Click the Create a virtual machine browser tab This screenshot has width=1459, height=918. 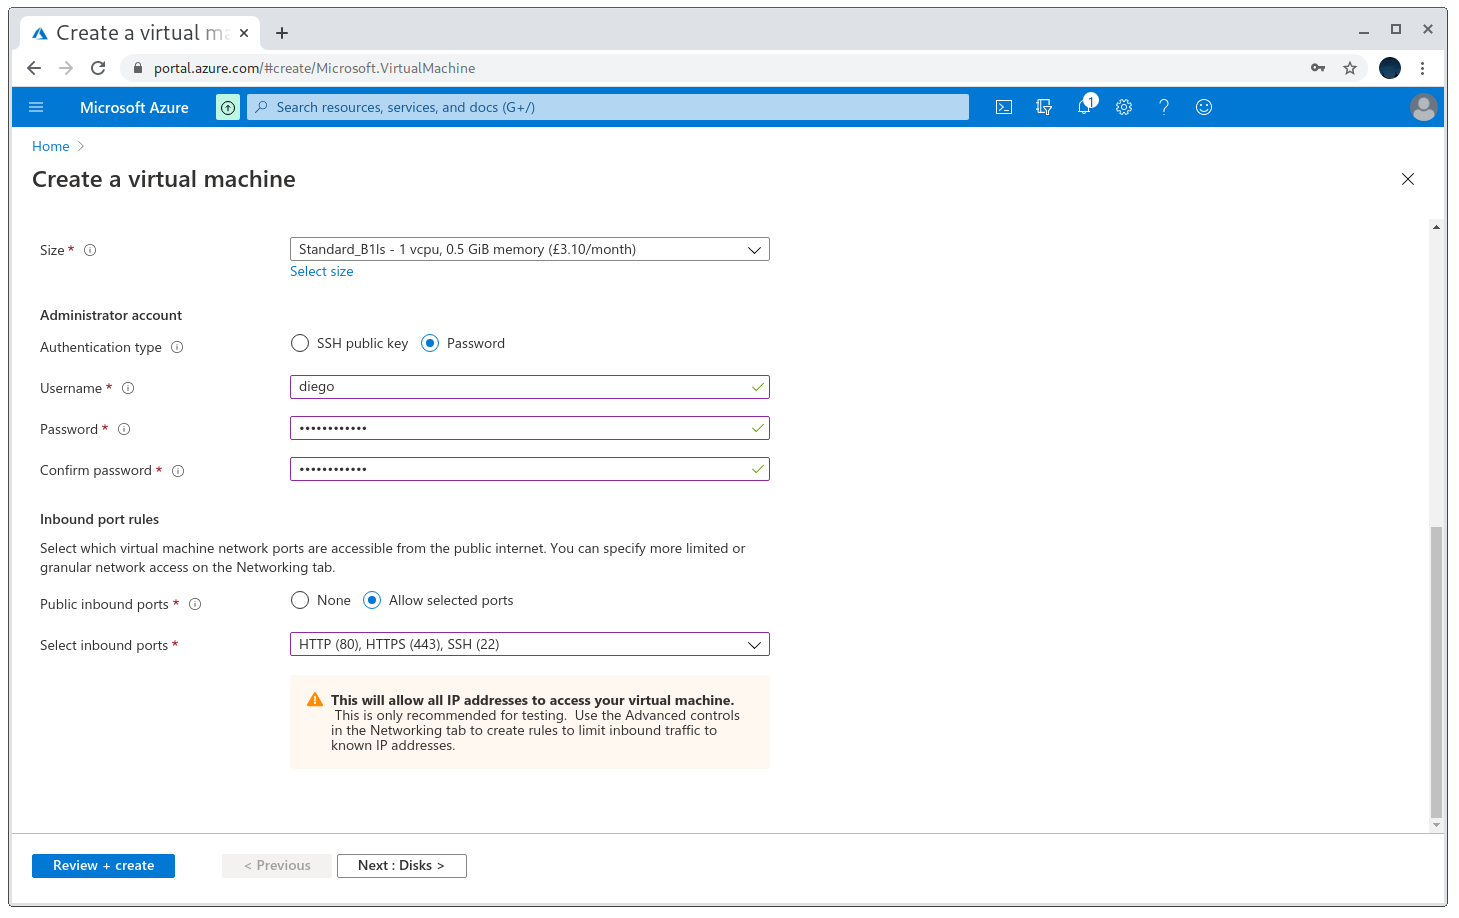[x=140, y=33]
